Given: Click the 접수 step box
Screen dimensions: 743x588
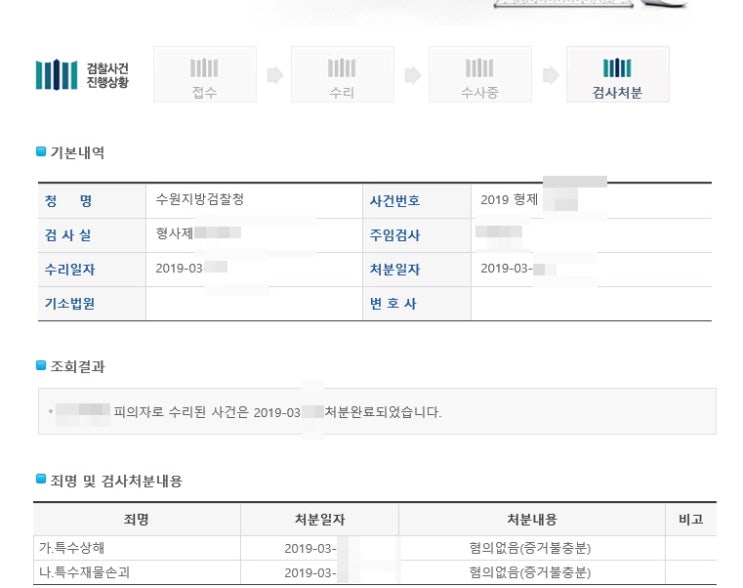Looking at the screenshot, I should pos(205,74).
